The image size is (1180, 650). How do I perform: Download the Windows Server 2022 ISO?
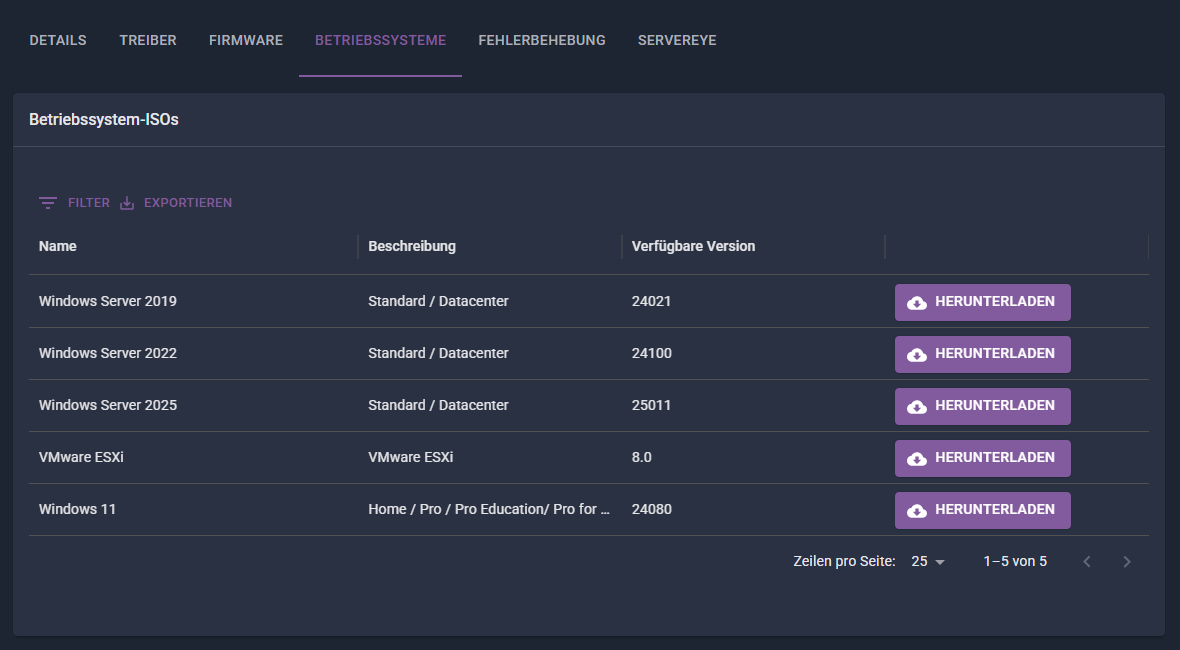982,354
